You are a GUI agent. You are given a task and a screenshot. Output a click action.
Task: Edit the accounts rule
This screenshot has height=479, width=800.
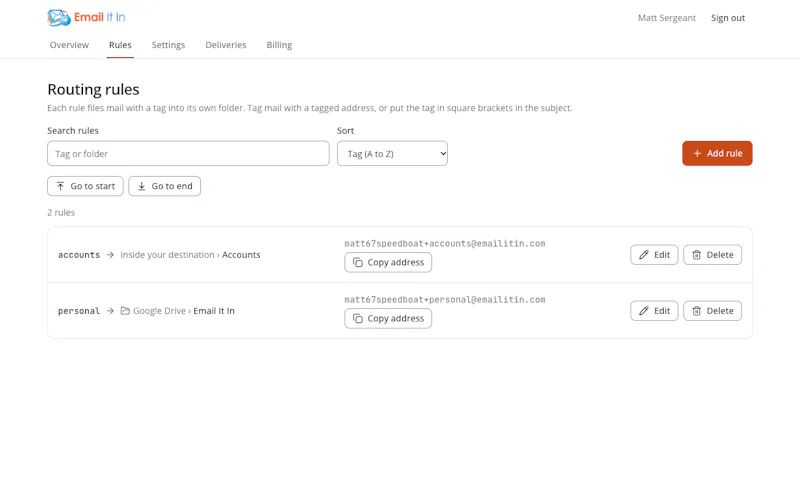(654, 255)
